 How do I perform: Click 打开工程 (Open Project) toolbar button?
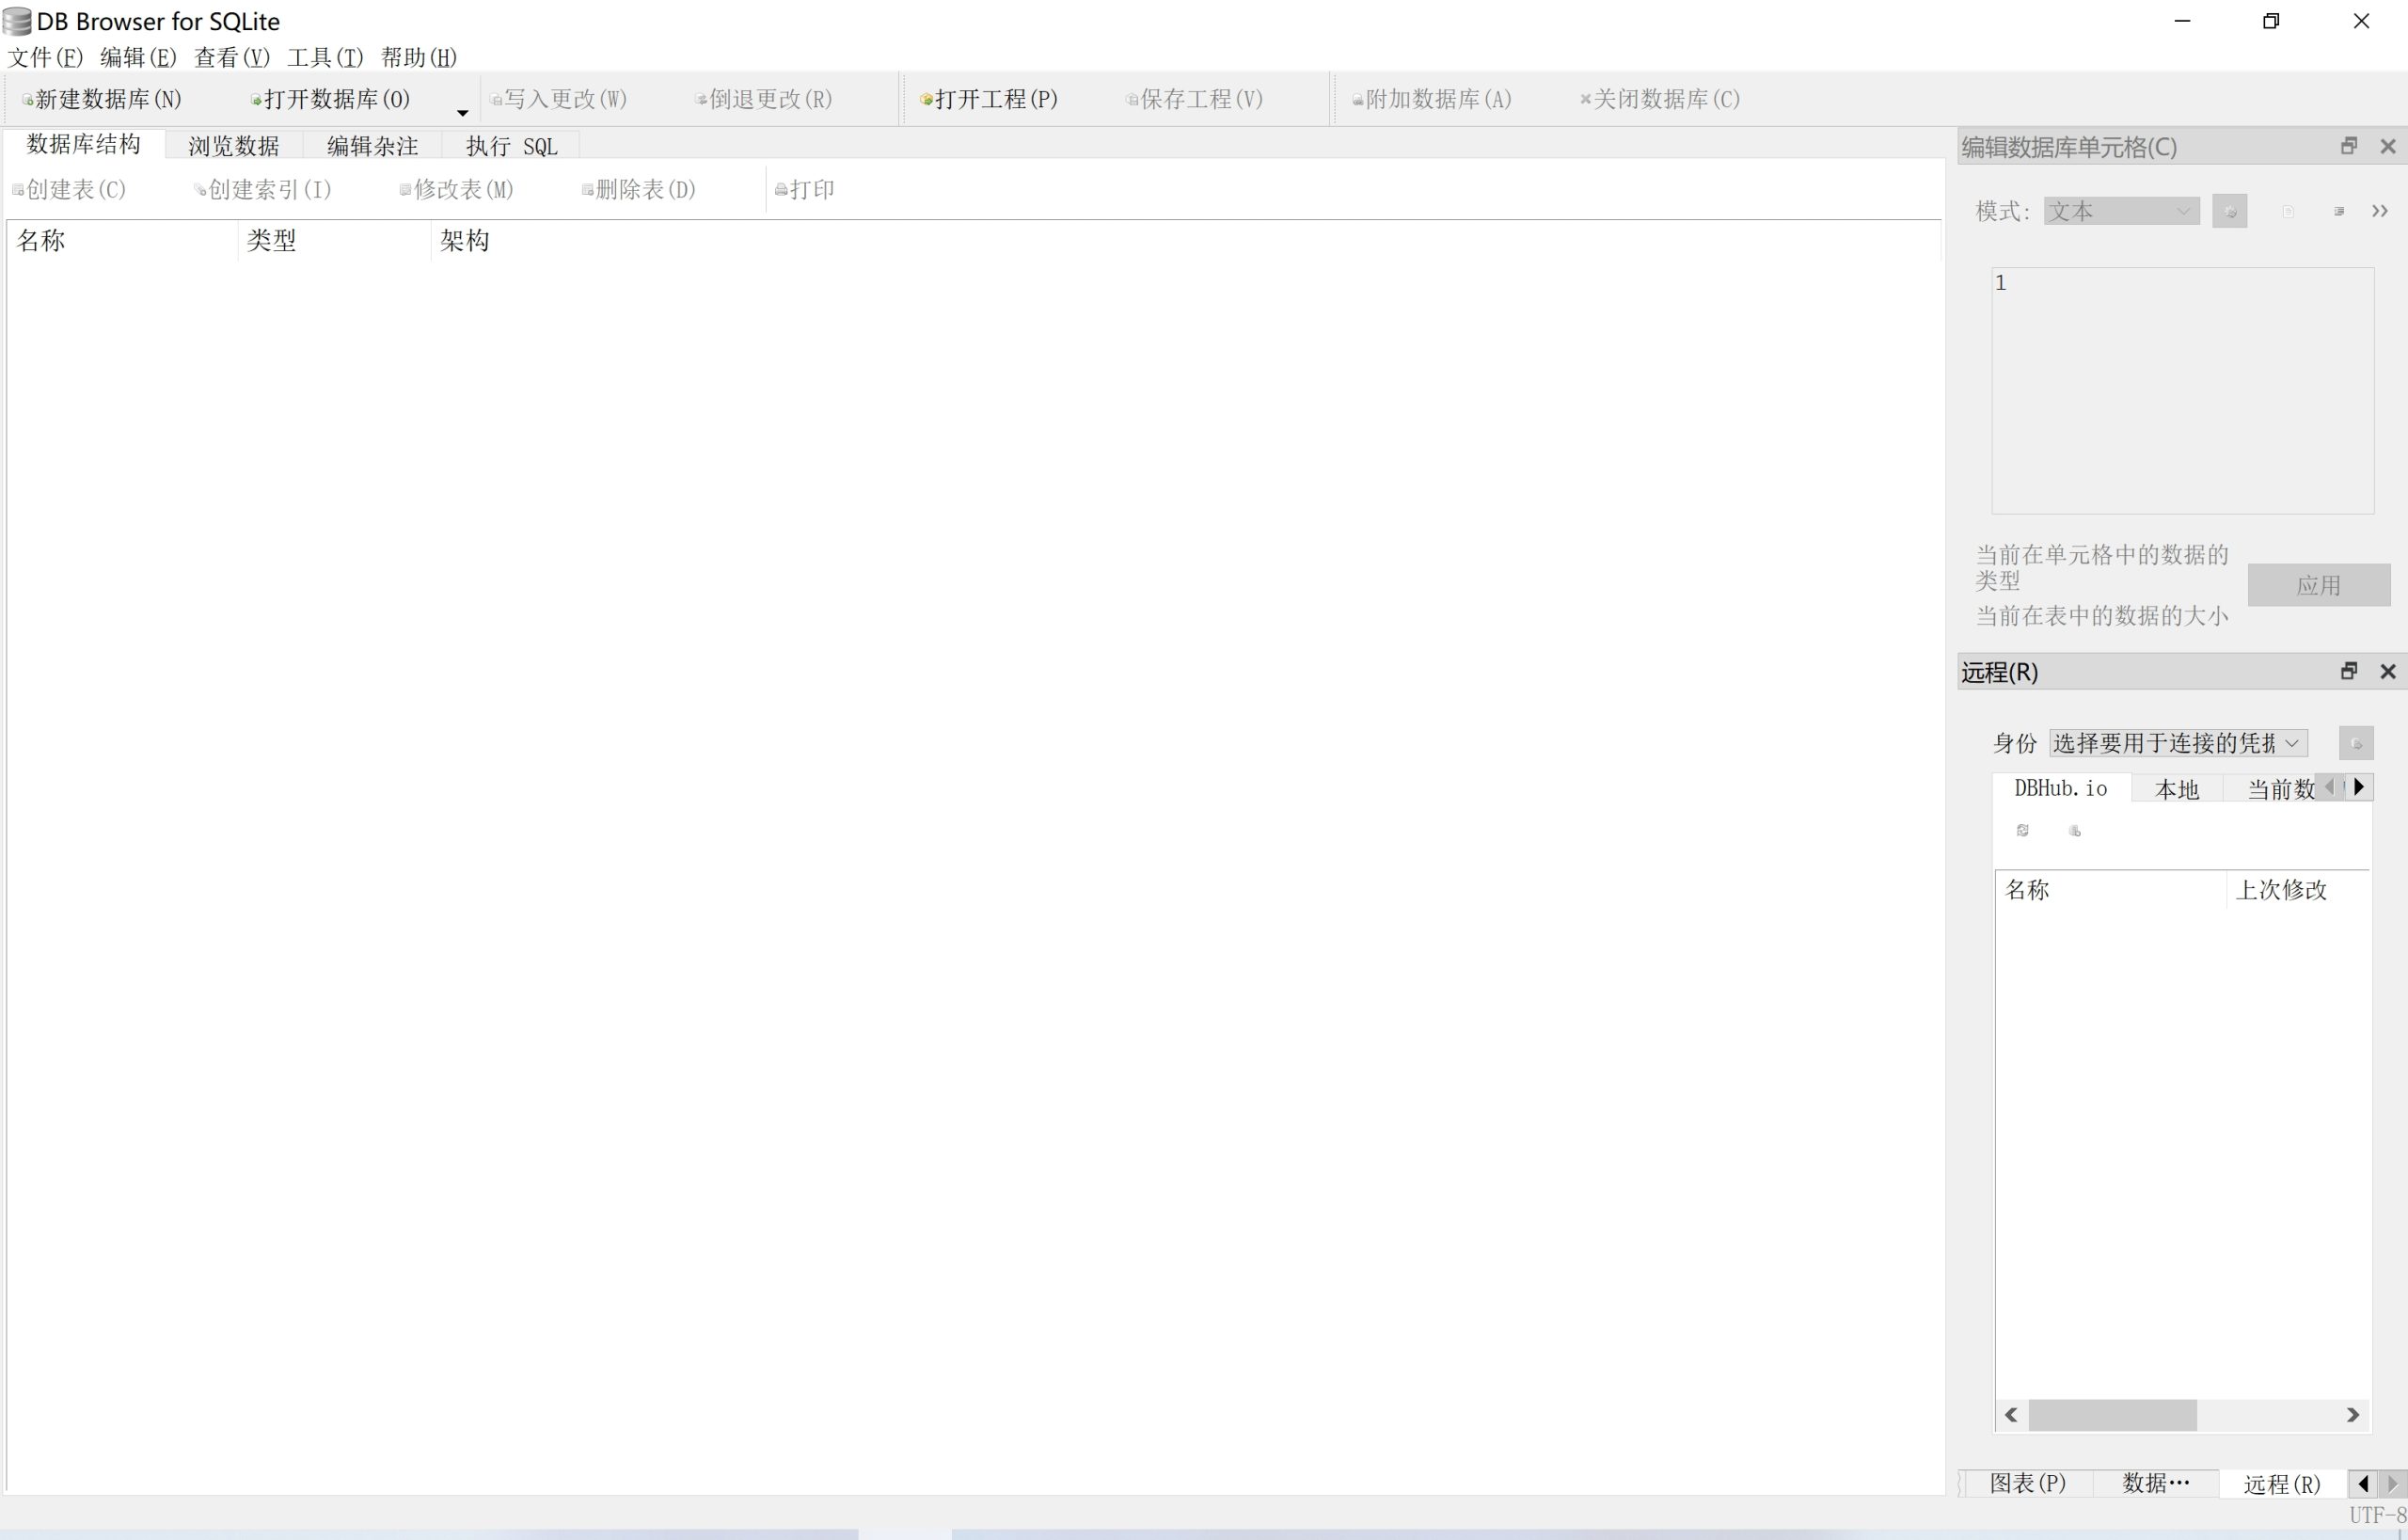pos(989,99)
